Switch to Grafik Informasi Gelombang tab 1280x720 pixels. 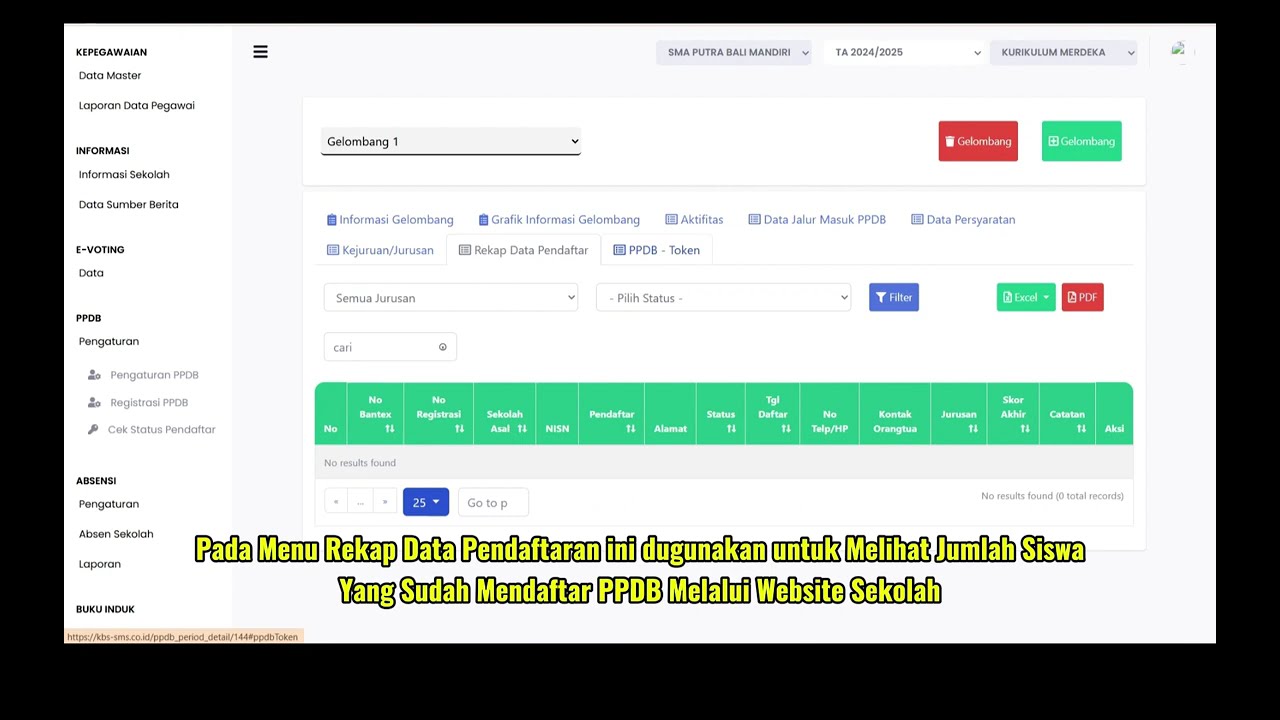[x=559, y=219]
